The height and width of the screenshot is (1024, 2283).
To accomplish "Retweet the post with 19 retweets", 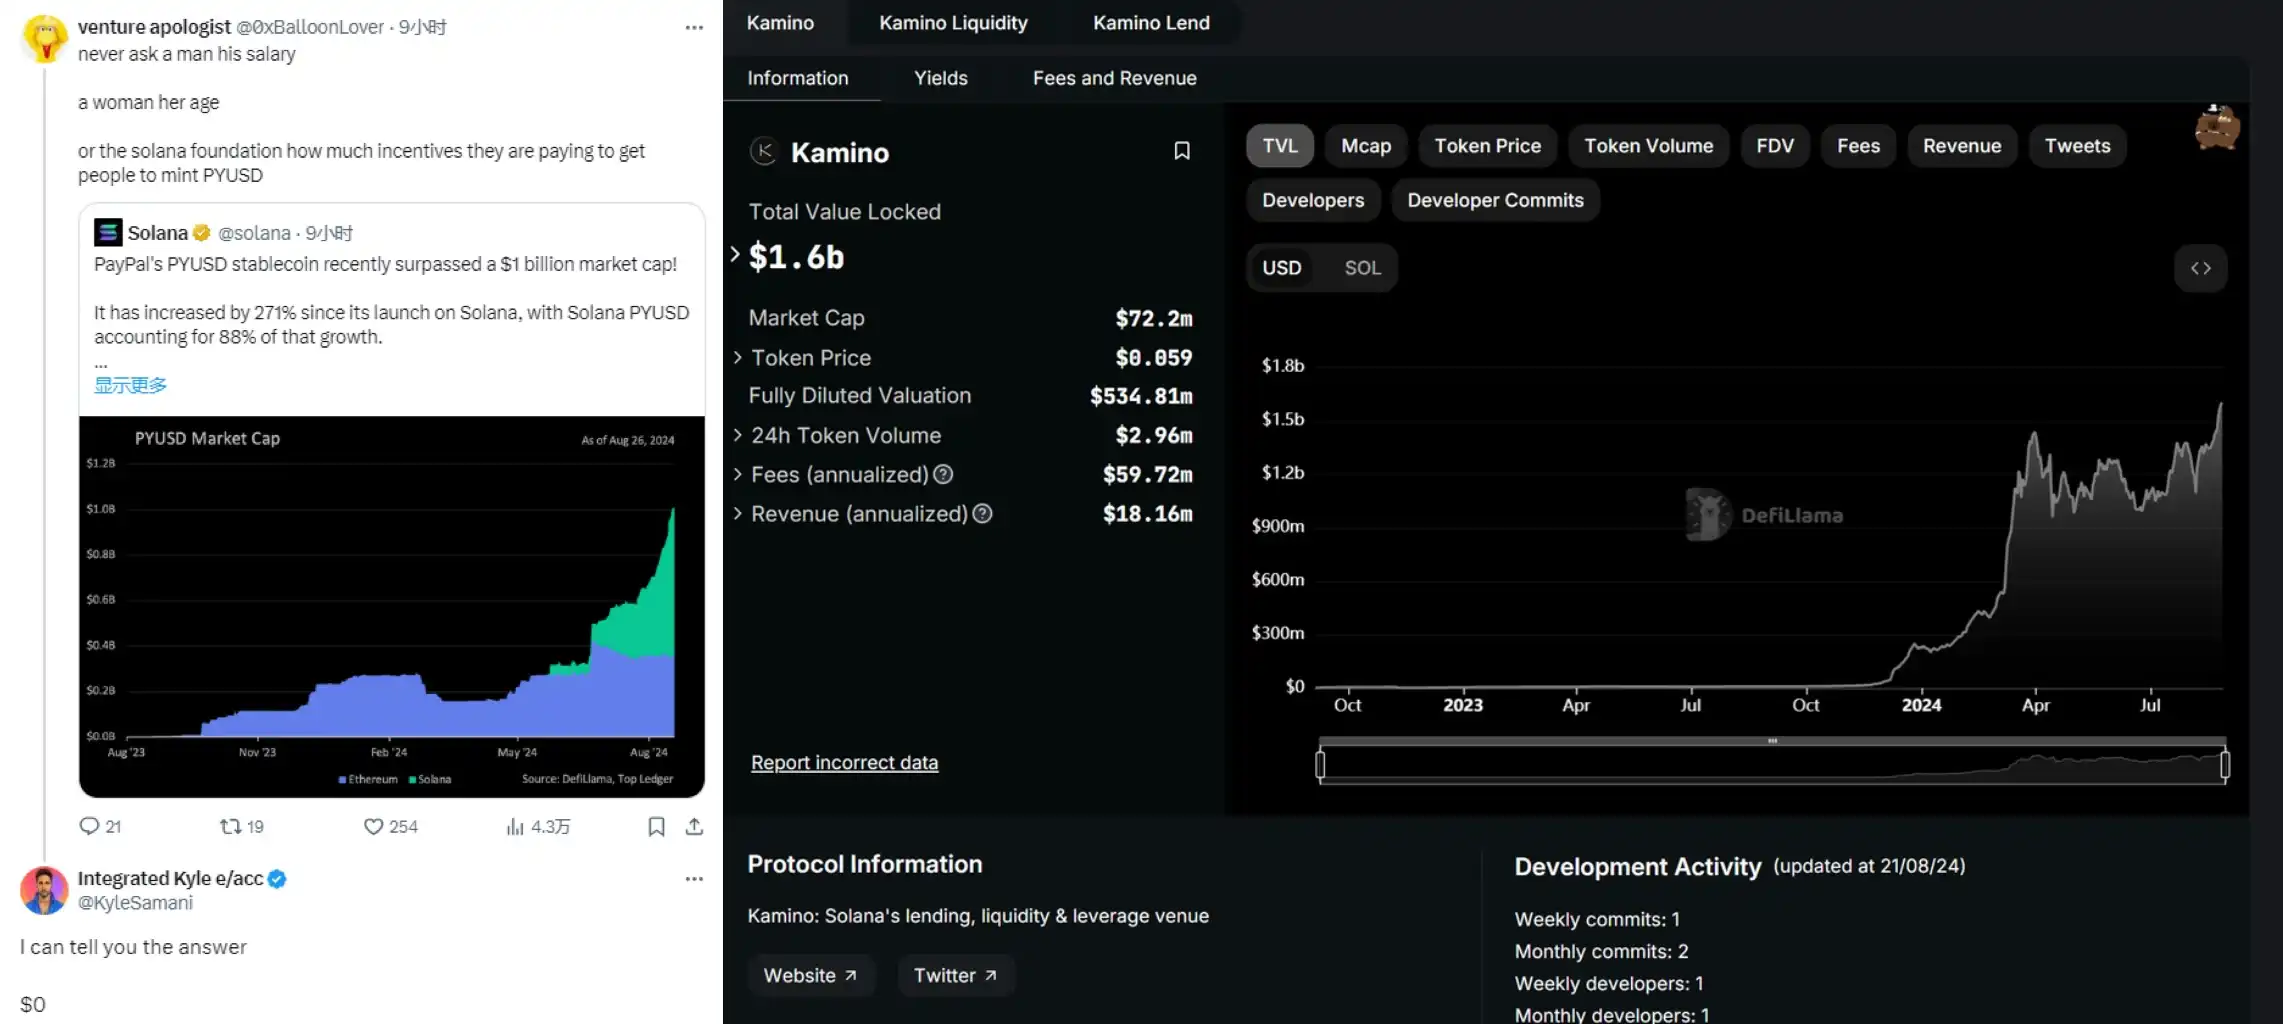I will click(241, 826).
